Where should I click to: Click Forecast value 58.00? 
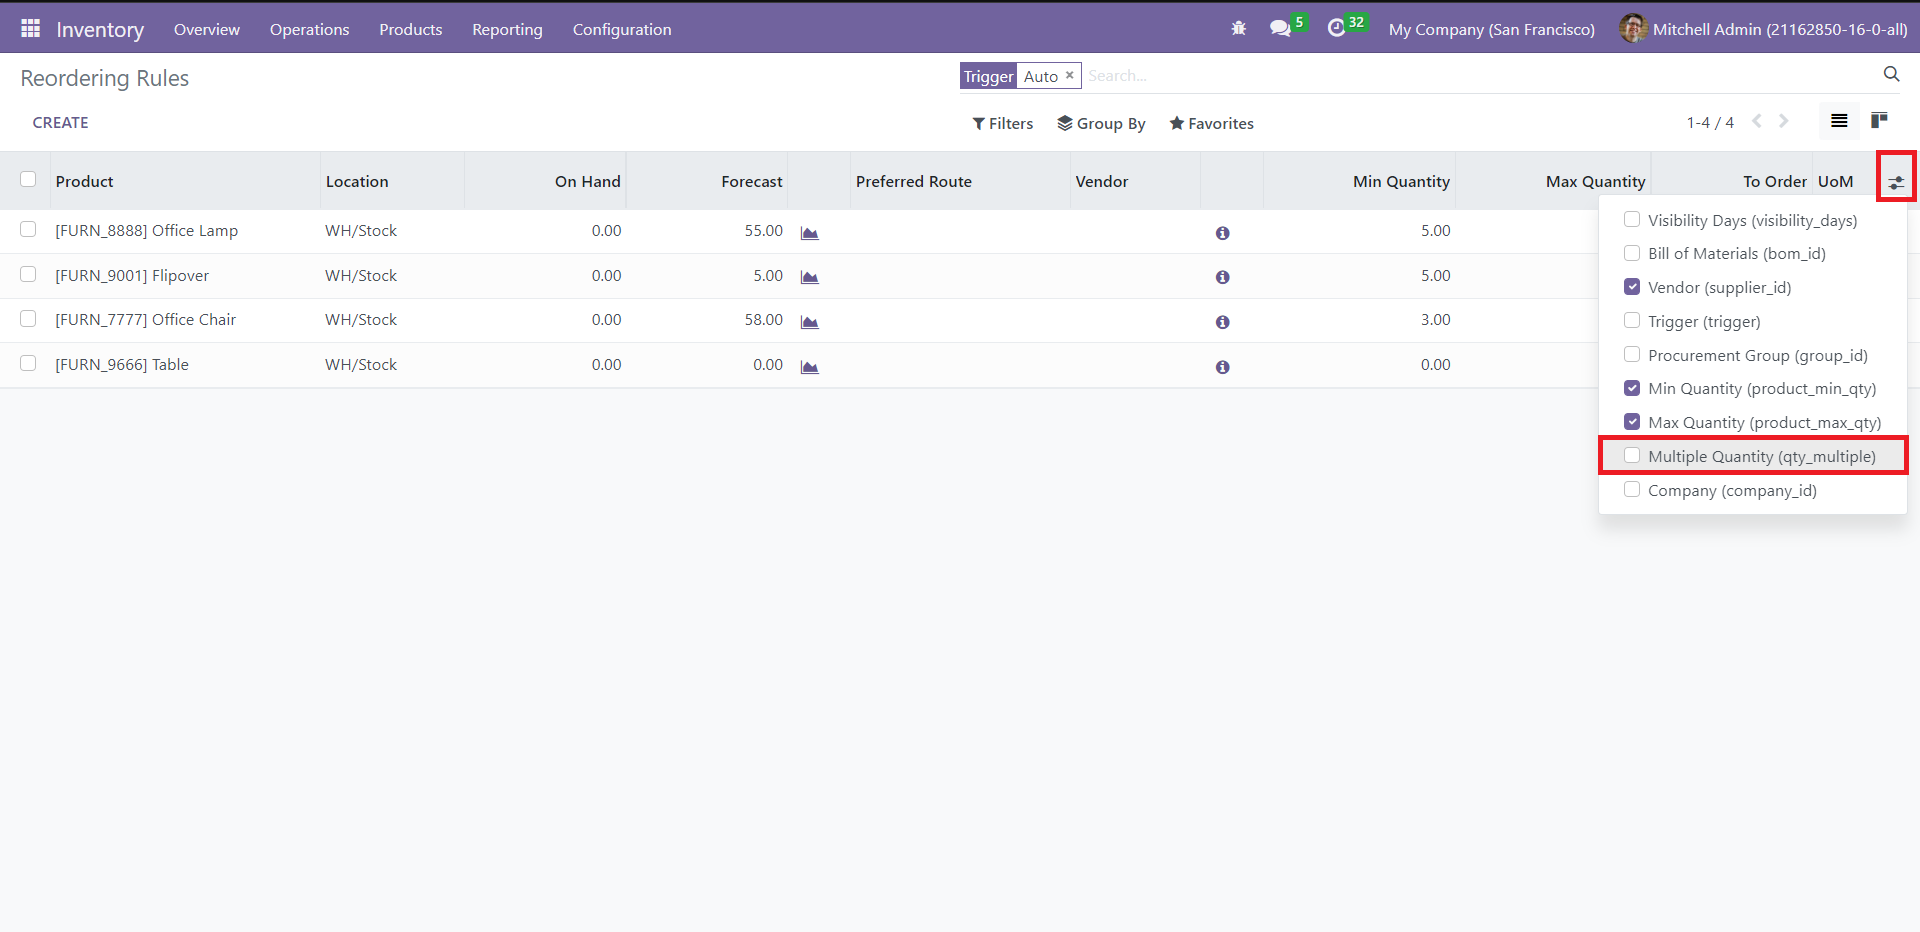[763, 319]
